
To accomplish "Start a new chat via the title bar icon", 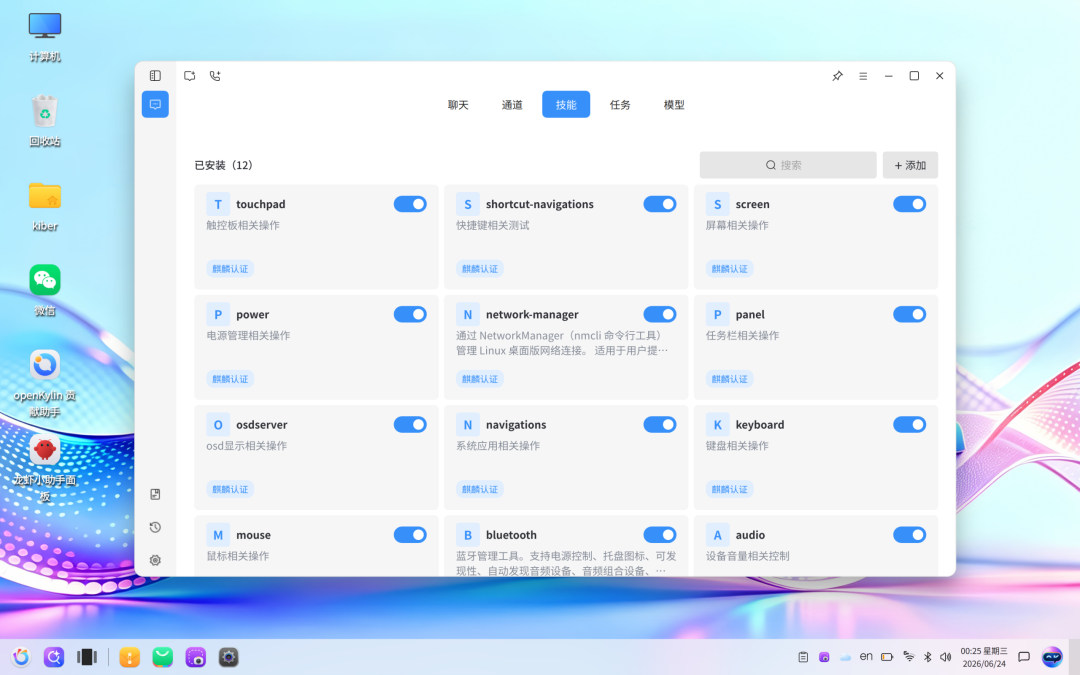I will click(x=189, y=76).
